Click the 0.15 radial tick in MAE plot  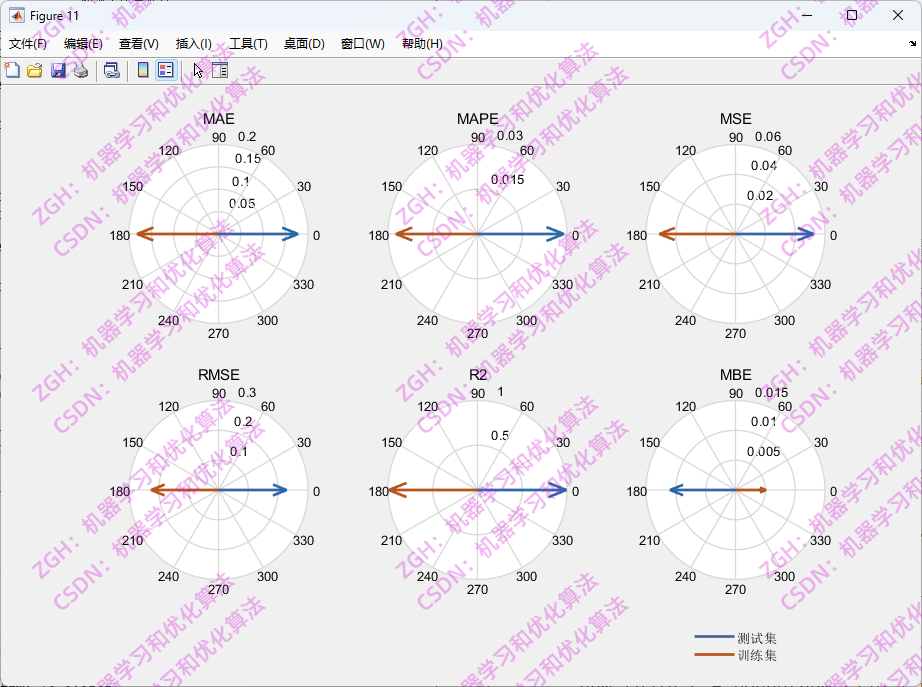[x=248, y=158]
